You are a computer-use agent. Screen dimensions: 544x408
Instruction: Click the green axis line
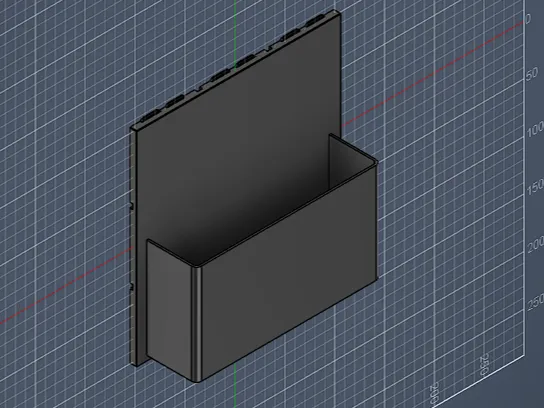[235, 35]
